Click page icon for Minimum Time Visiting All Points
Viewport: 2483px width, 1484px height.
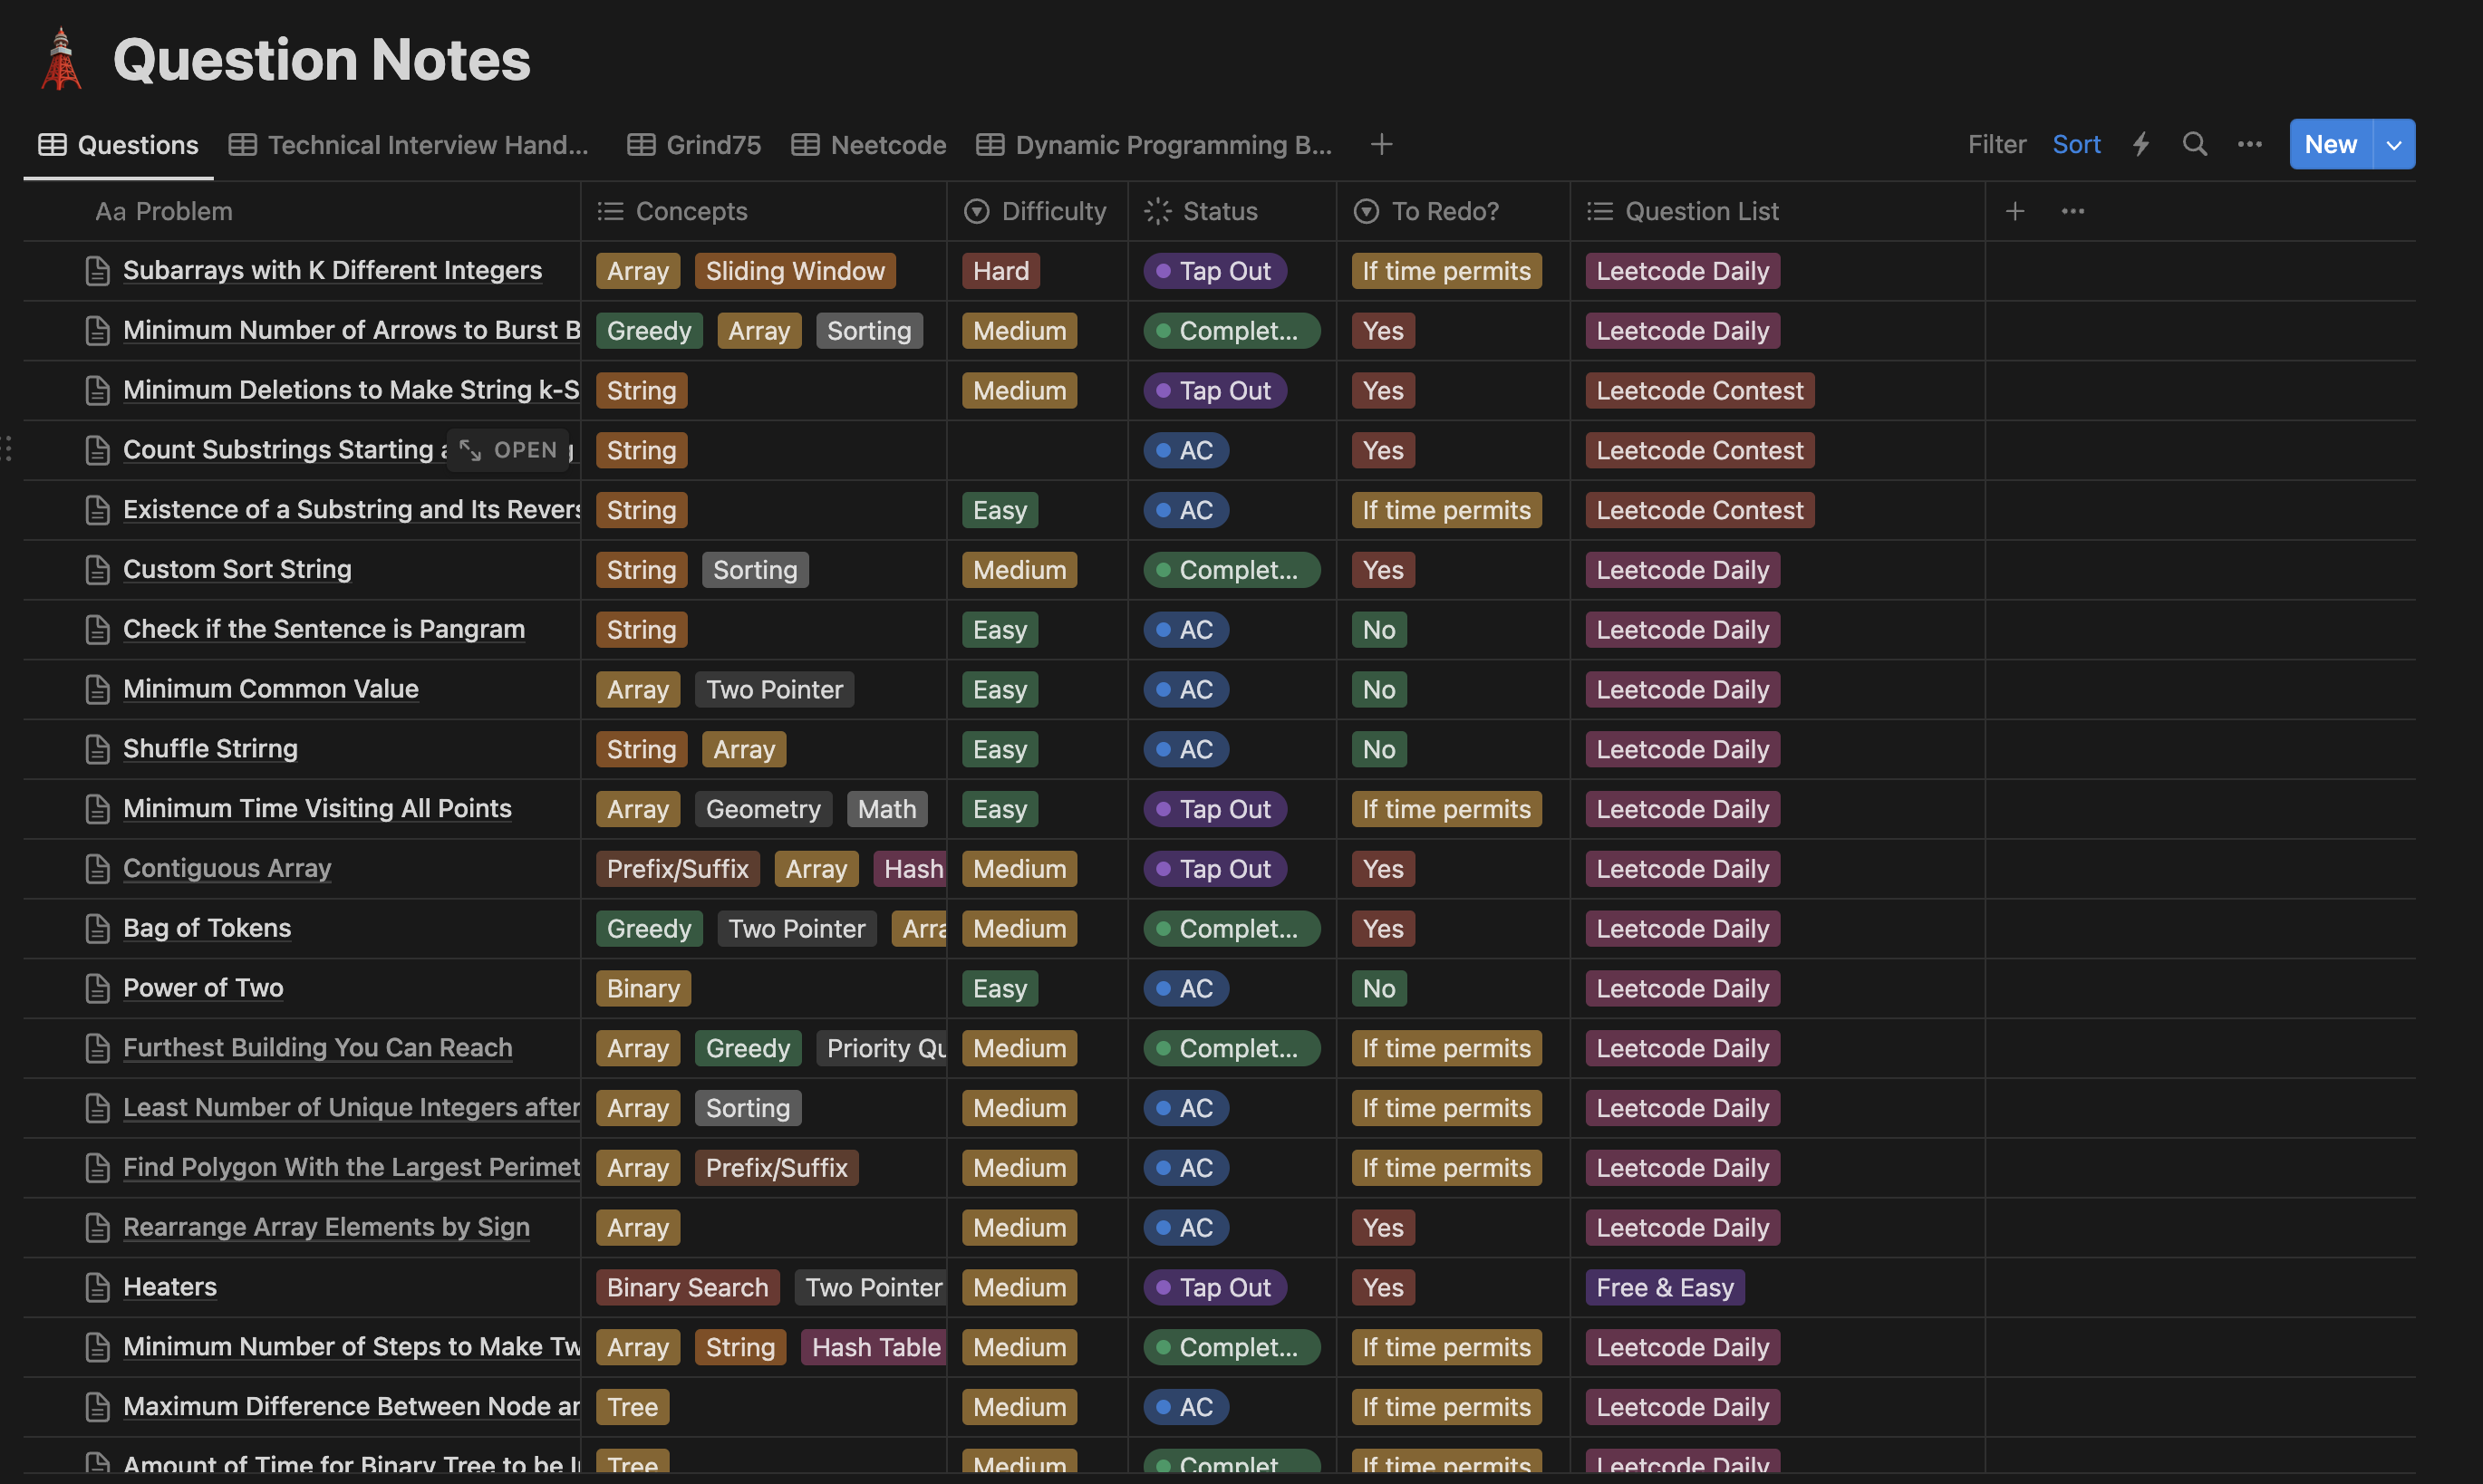click(x=97, y=809)
